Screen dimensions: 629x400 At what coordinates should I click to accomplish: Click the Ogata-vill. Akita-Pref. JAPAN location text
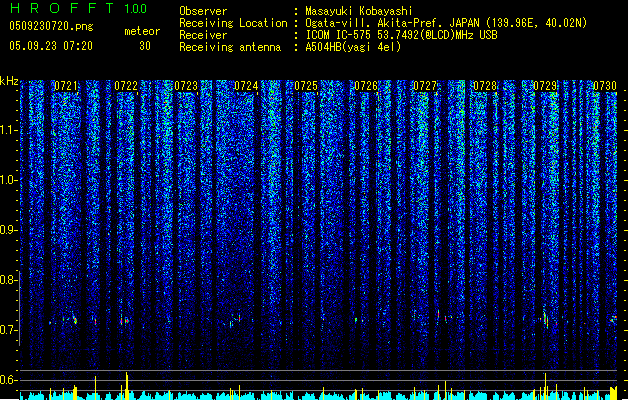pyautogui.click(x=446, y=23)
